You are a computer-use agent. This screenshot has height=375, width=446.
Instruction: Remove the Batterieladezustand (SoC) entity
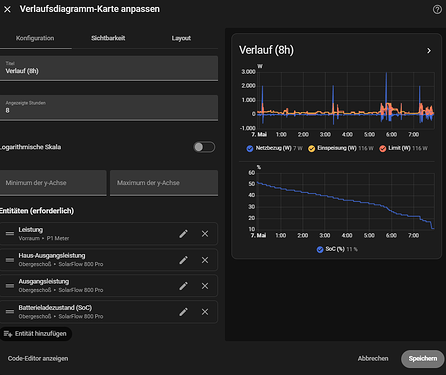point(205,312)
